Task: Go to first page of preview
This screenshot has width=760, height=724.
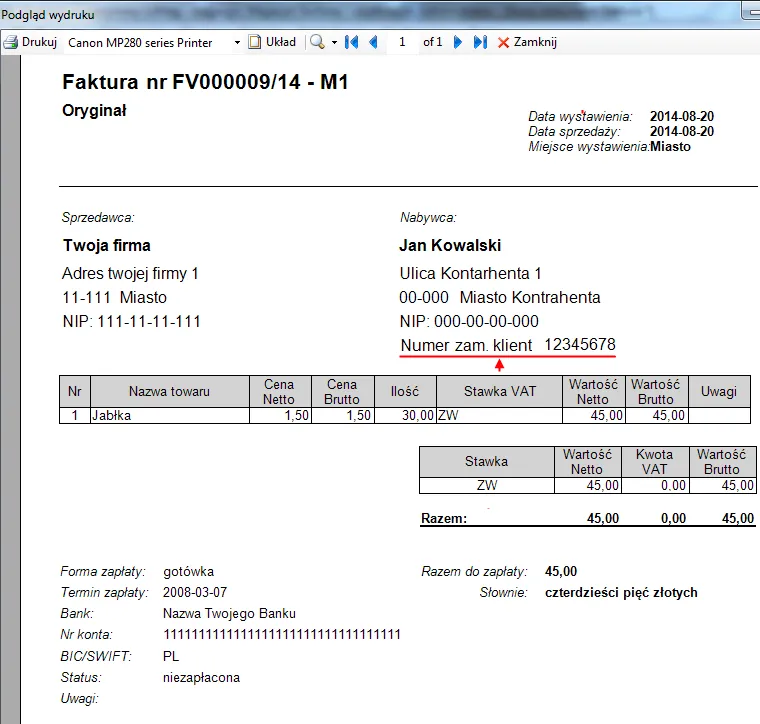Action: pos(351,42)
